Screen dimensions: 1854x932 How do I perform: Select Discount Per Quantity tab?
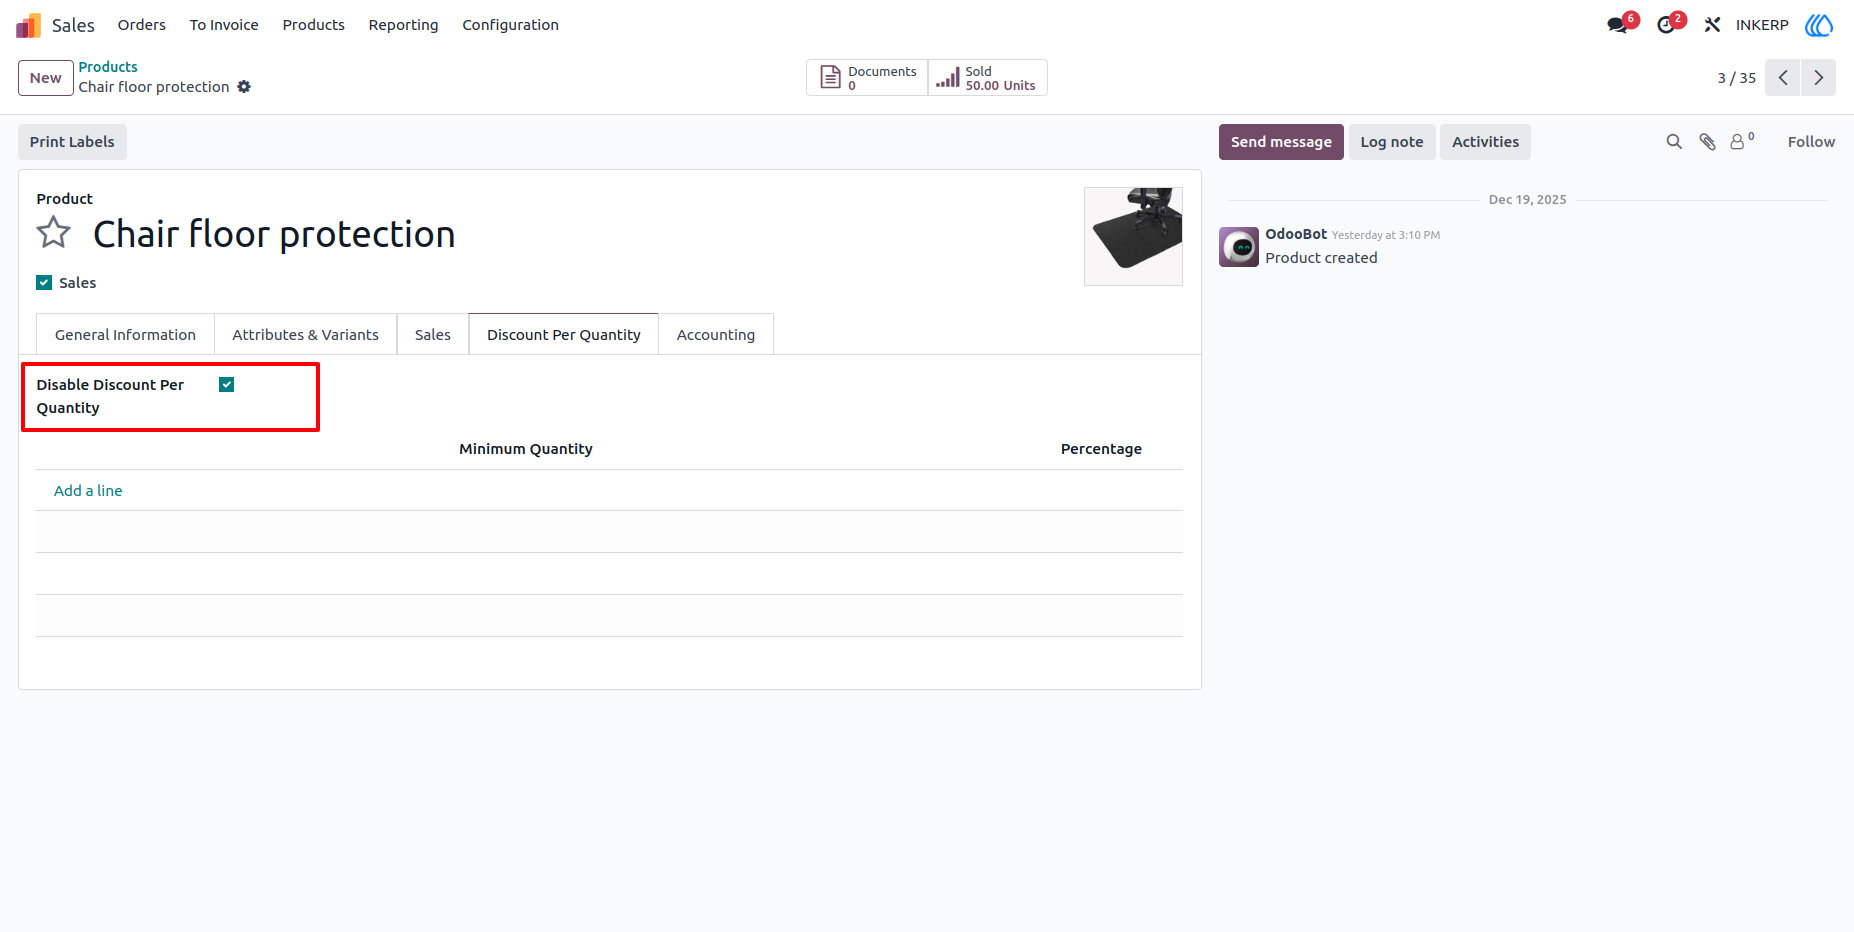point(564,335)
